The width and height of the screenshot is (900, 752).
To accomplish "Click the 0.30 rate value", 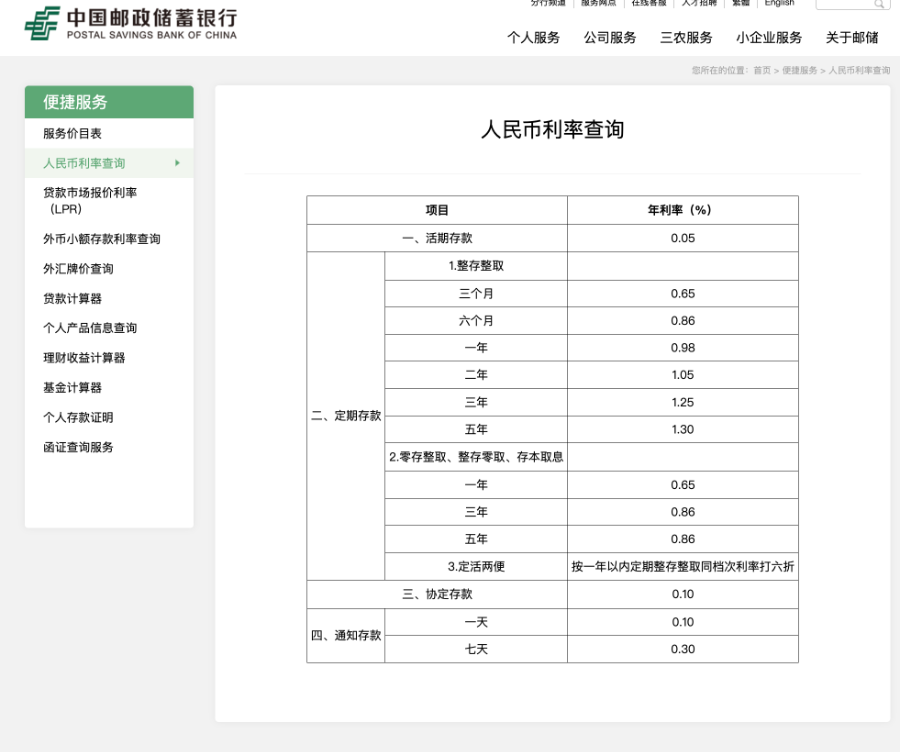I will pos(682,649).
